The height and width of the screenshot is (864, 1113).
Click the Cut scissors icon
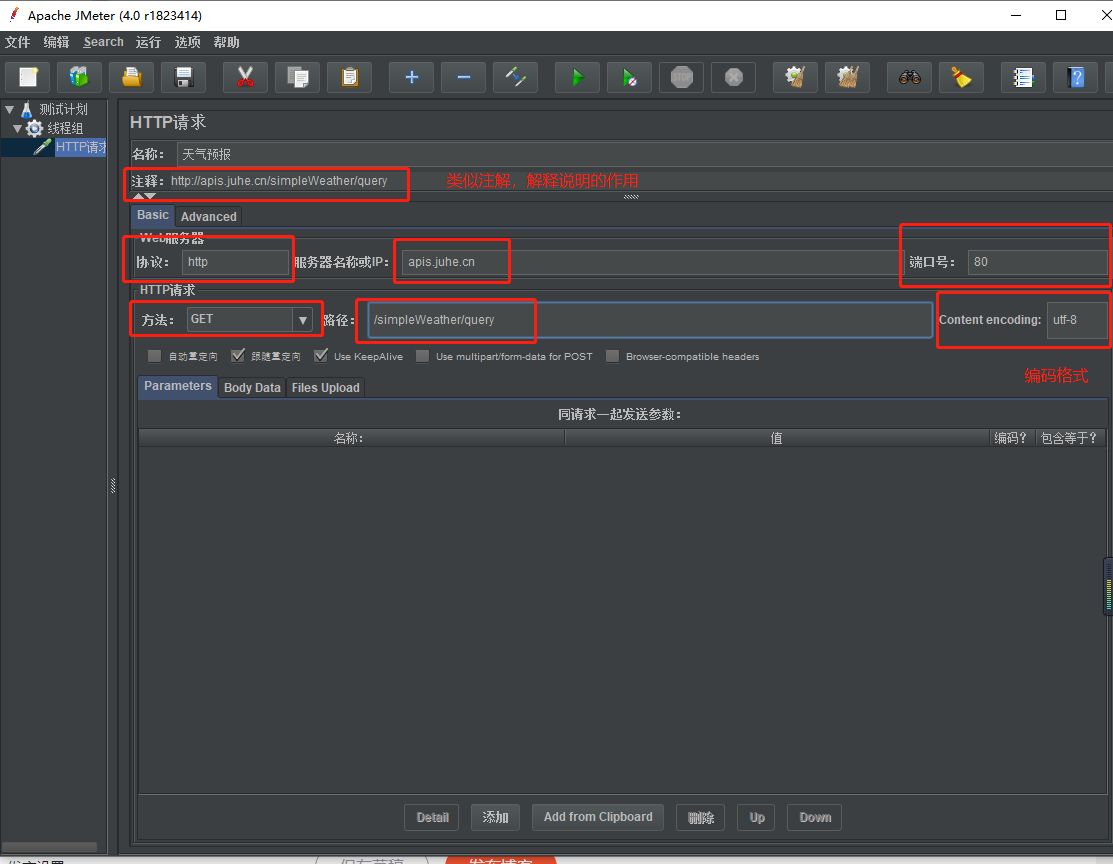245,77
